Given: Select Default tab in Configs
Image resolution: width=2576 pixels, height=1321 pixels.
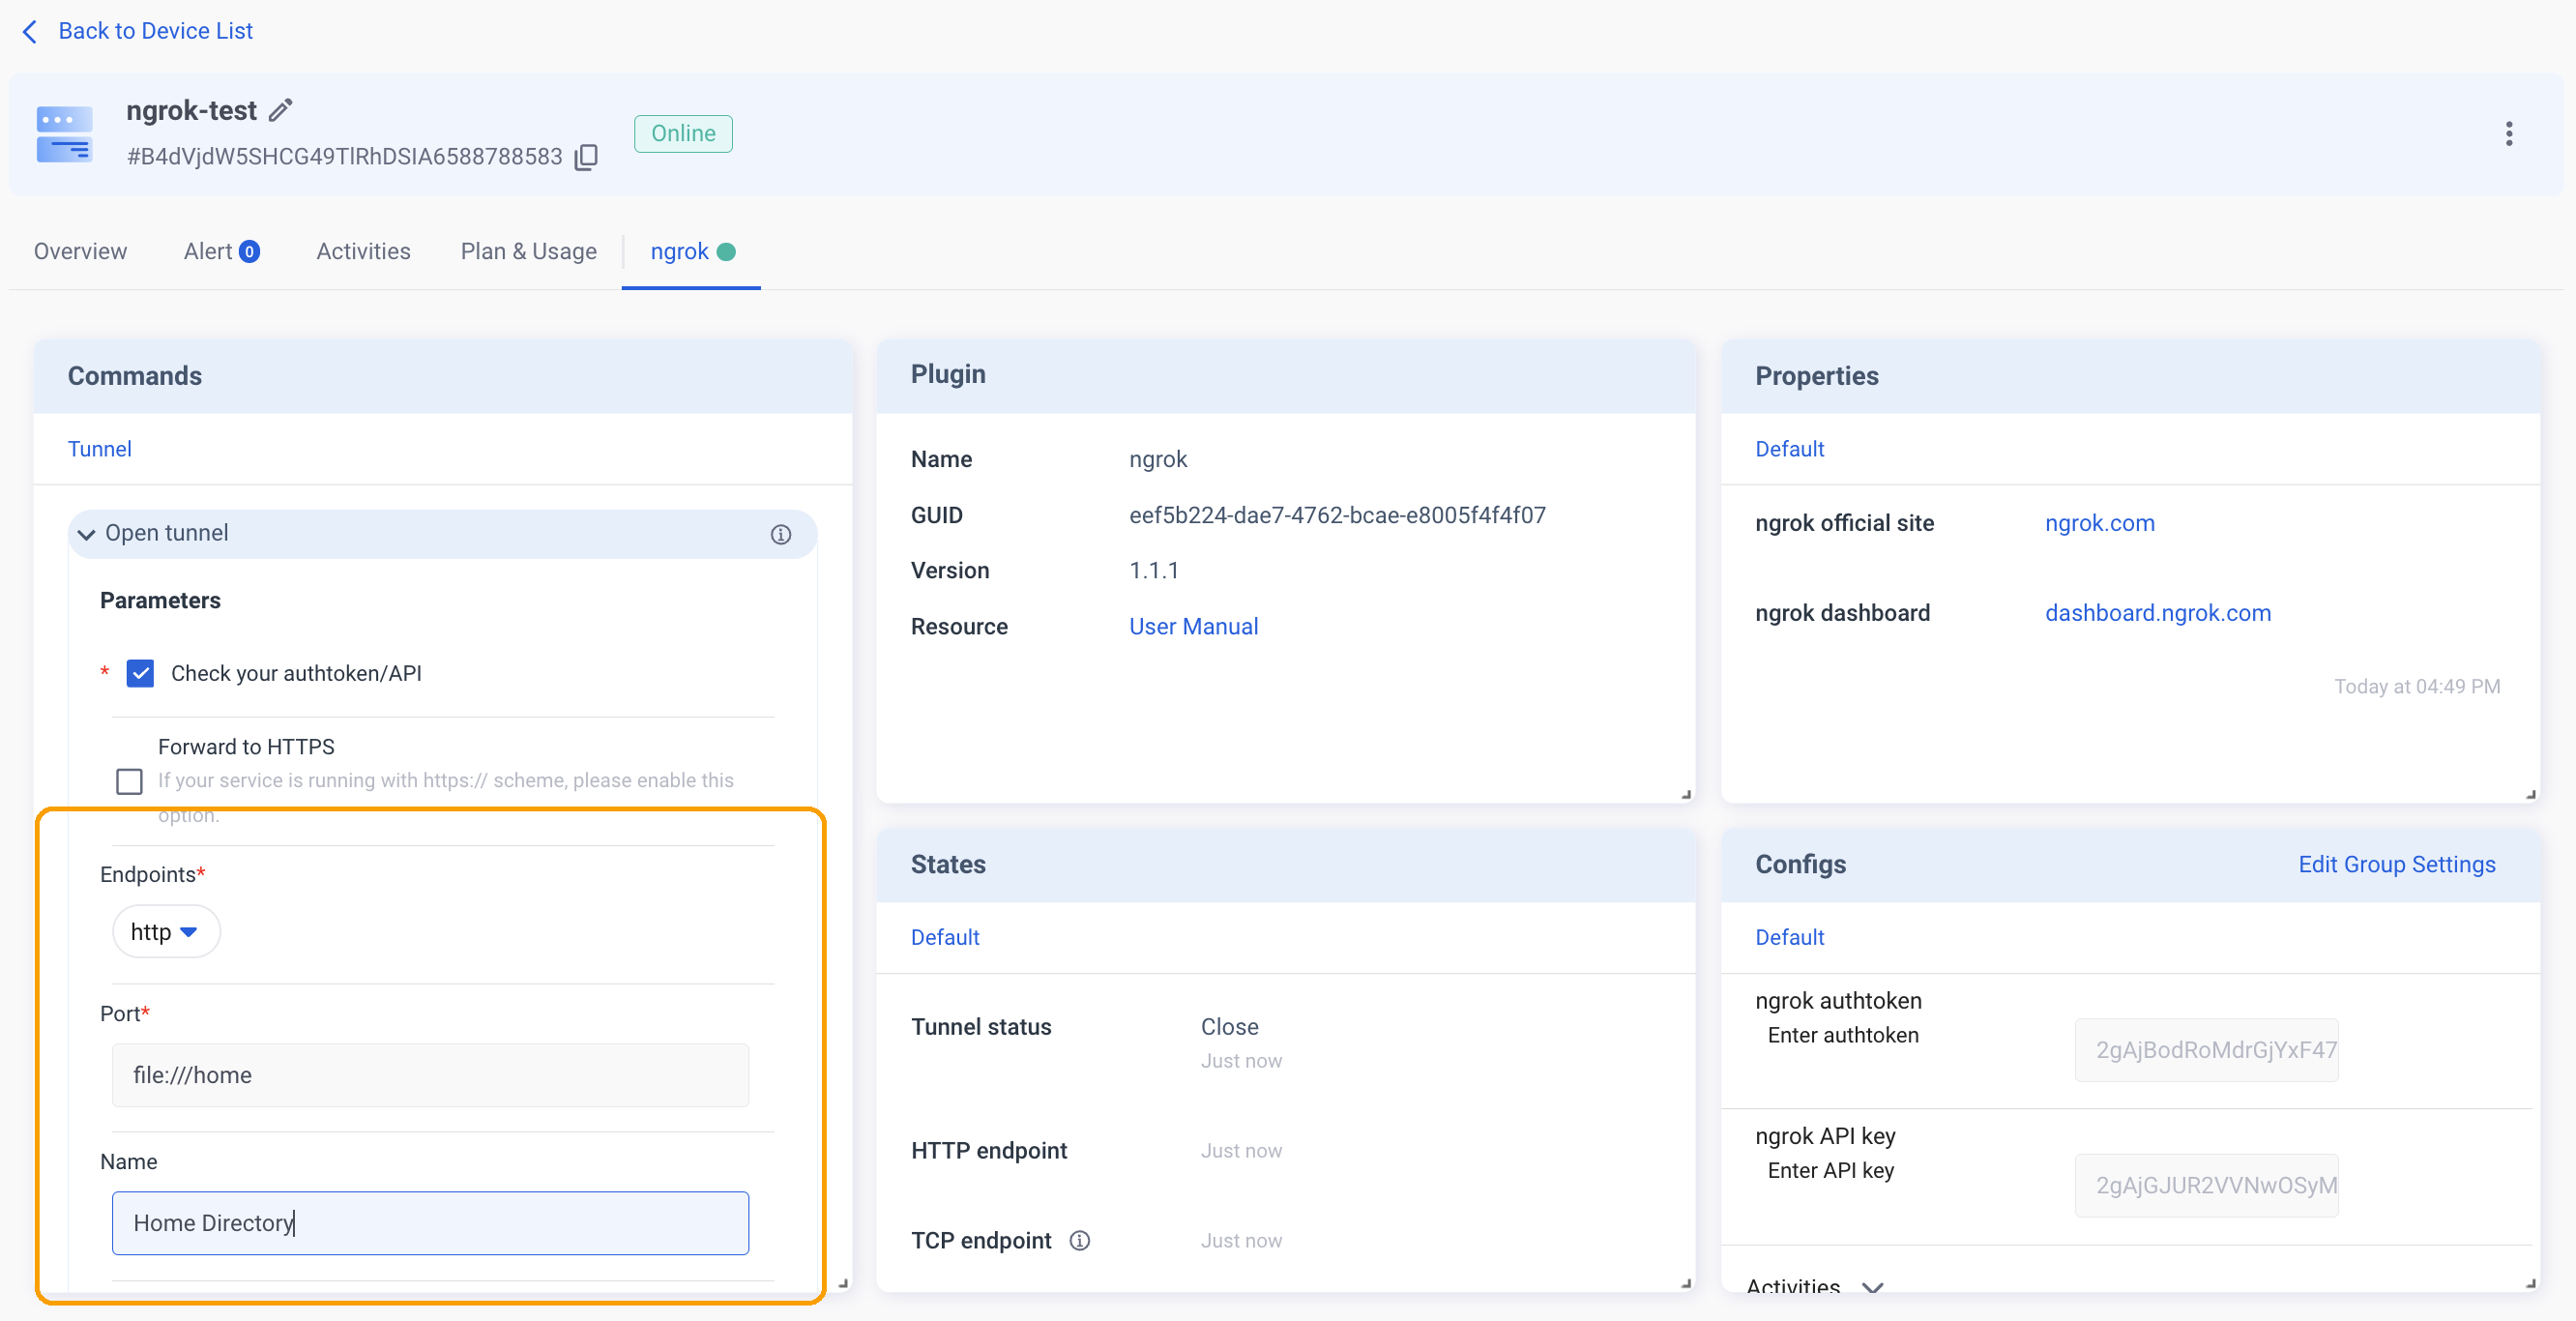Looking at the screenshot, I should [1789, 937].
